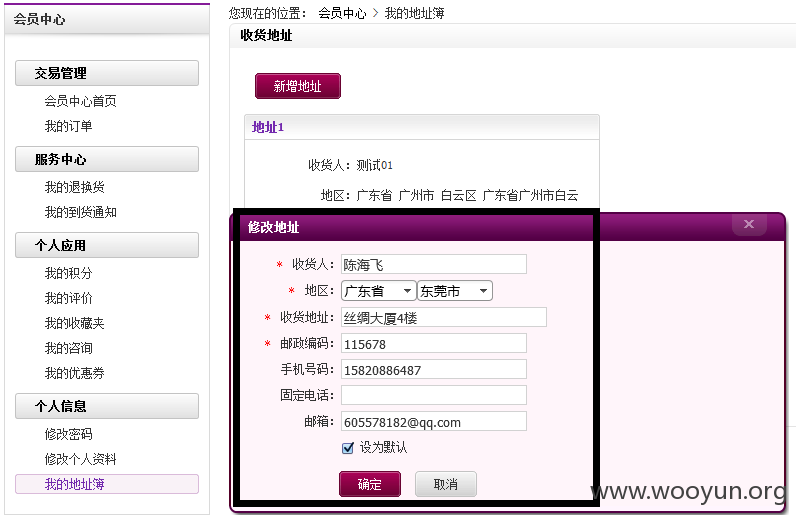
Task: Focus the 手机号码 mobile number field
Action: (x=434, y=370)
